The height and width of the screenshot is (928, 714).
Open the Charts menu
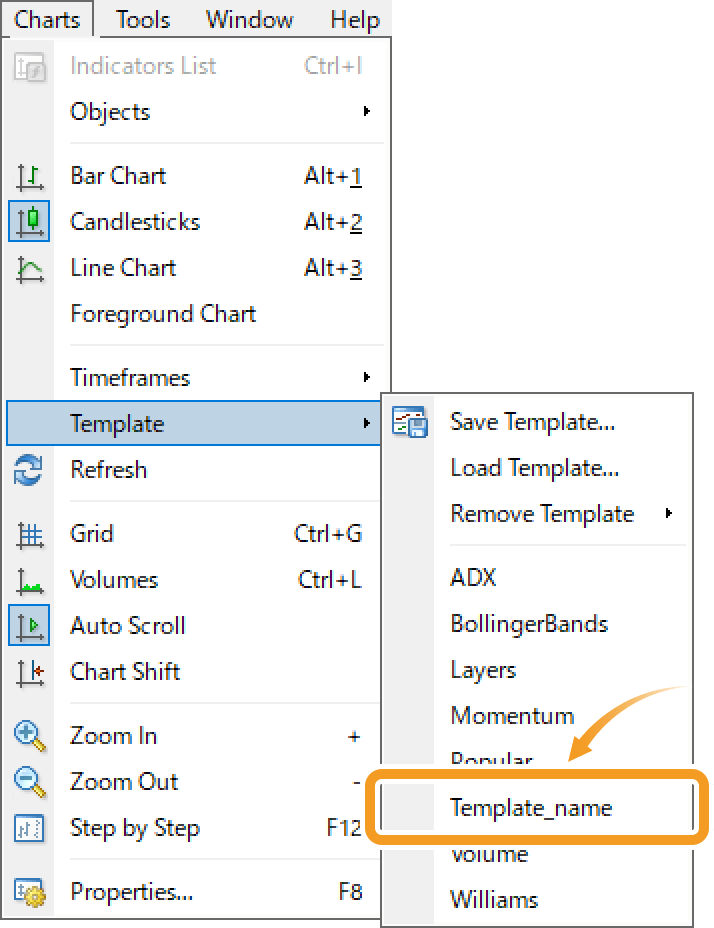(x=47, y=20)
